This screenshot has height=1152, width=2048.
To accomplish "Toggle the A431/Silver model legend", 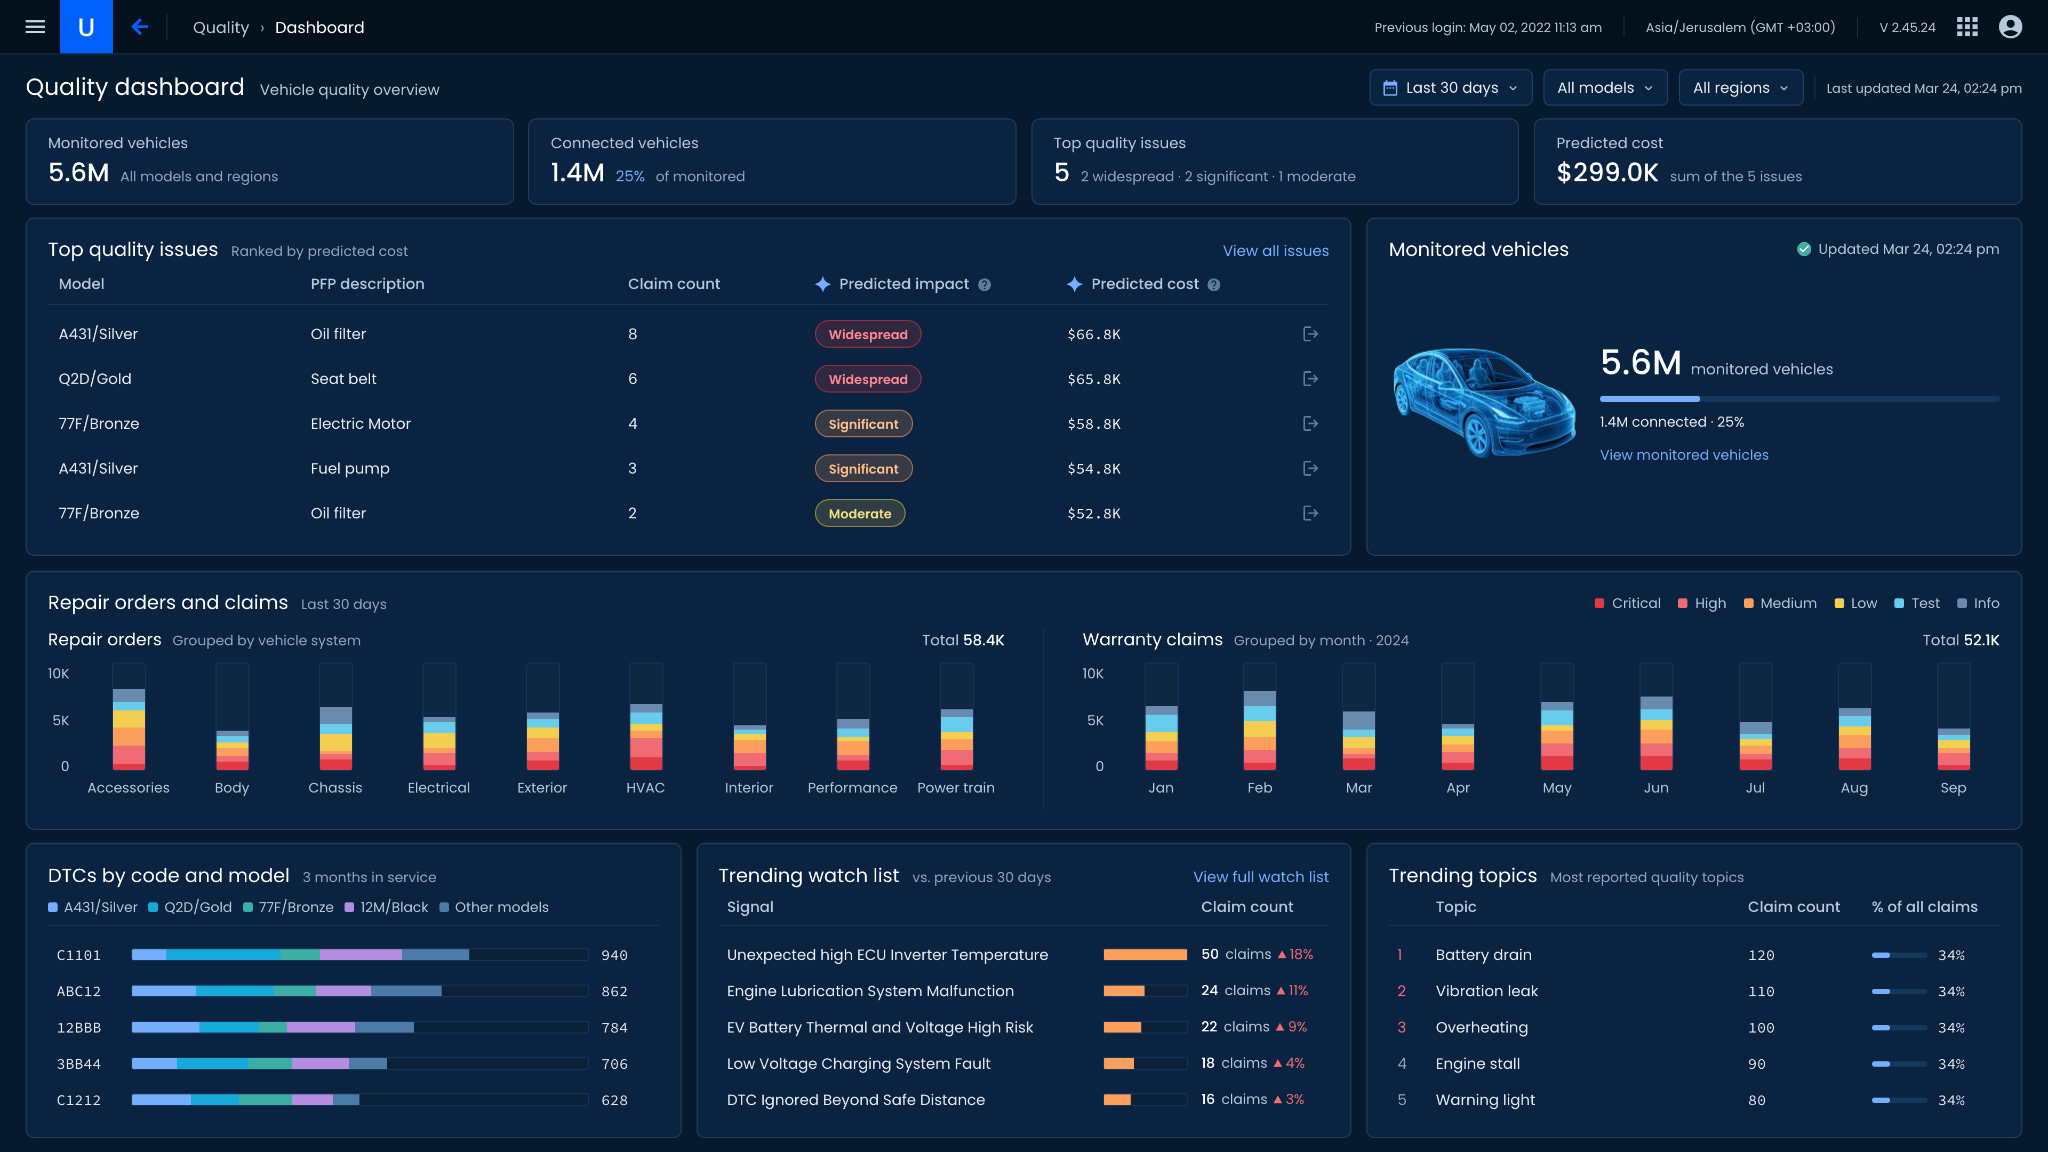I will pyautogui.click(x=93, y=907).
